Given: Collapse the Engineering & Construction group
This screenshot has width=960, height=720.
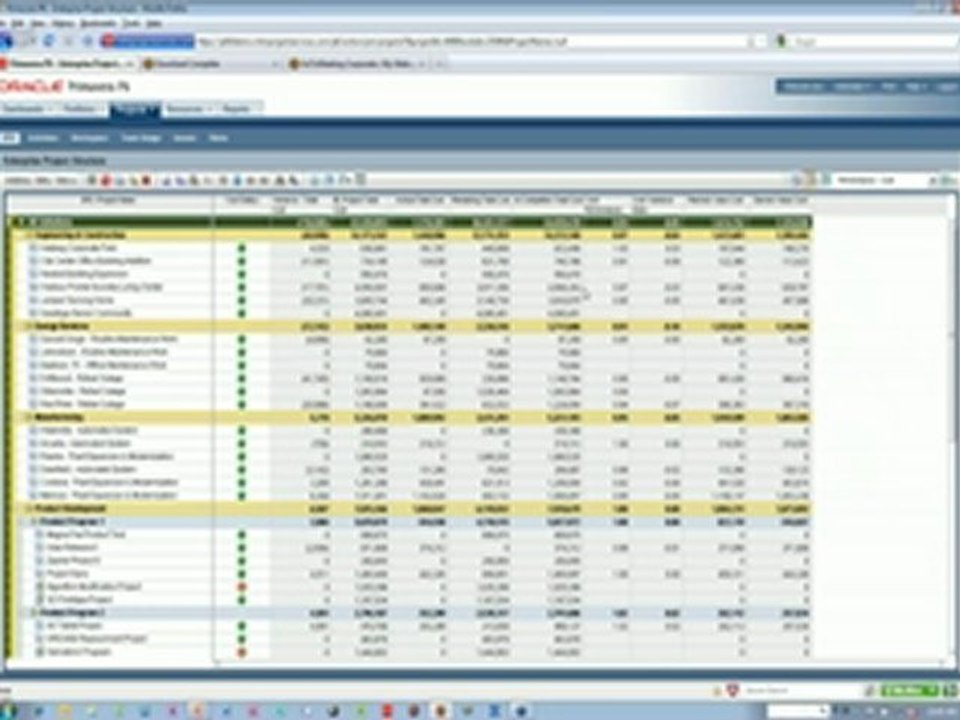Looking at the screenshot, I should [x=28, y=236].
